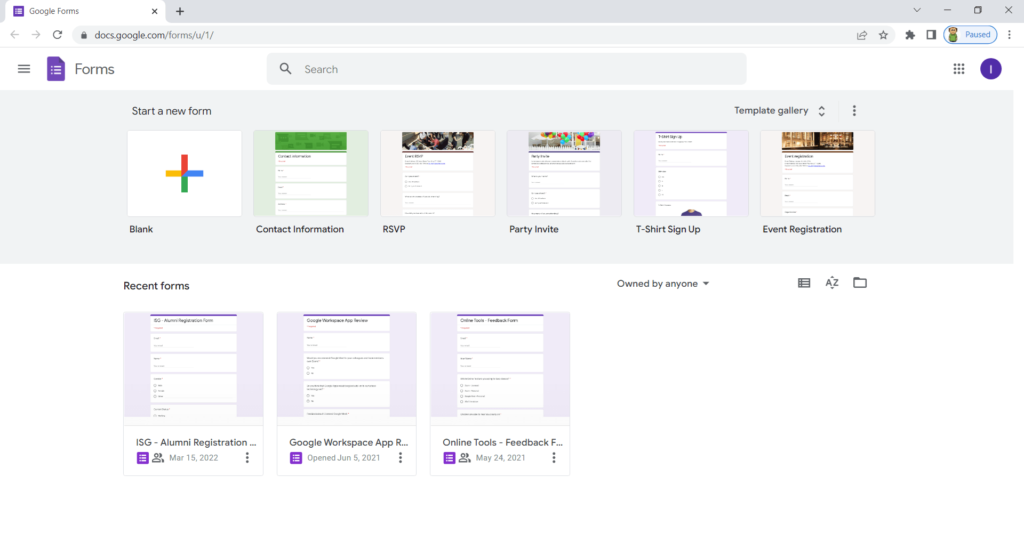The height and width of the screenshot is (549, 1024).
Task: Open the main hamburger menu
Action: click(x=24, y=69)
